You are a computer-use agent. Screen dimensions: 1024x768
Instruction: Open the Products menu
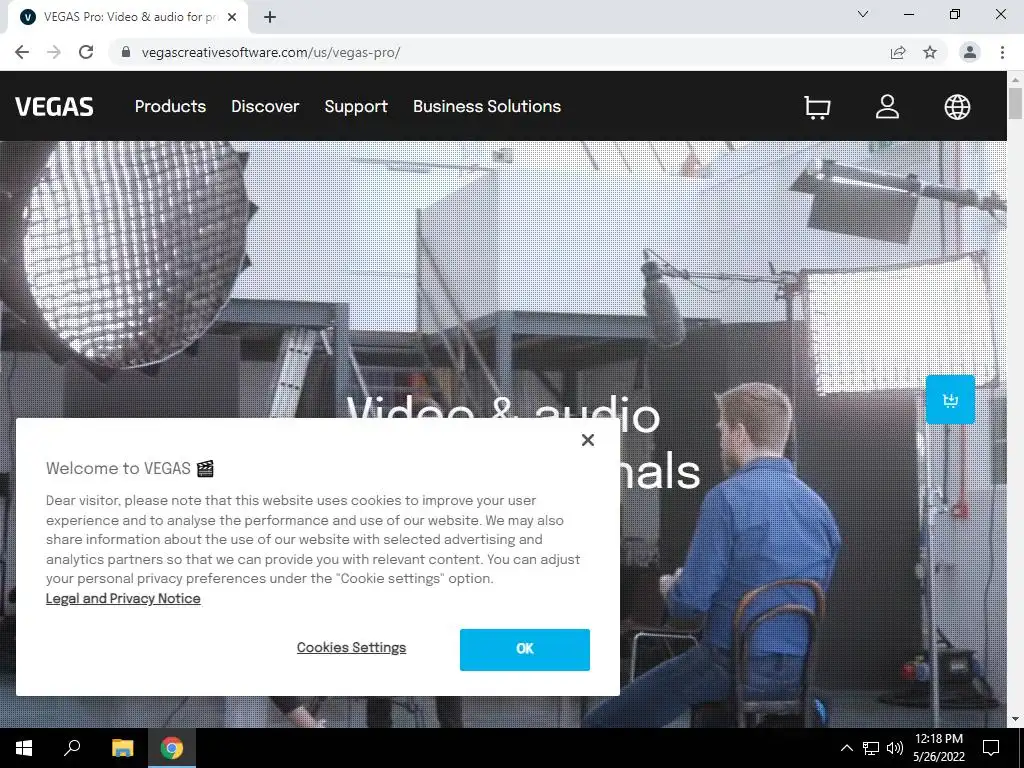[x=170, y=106]
